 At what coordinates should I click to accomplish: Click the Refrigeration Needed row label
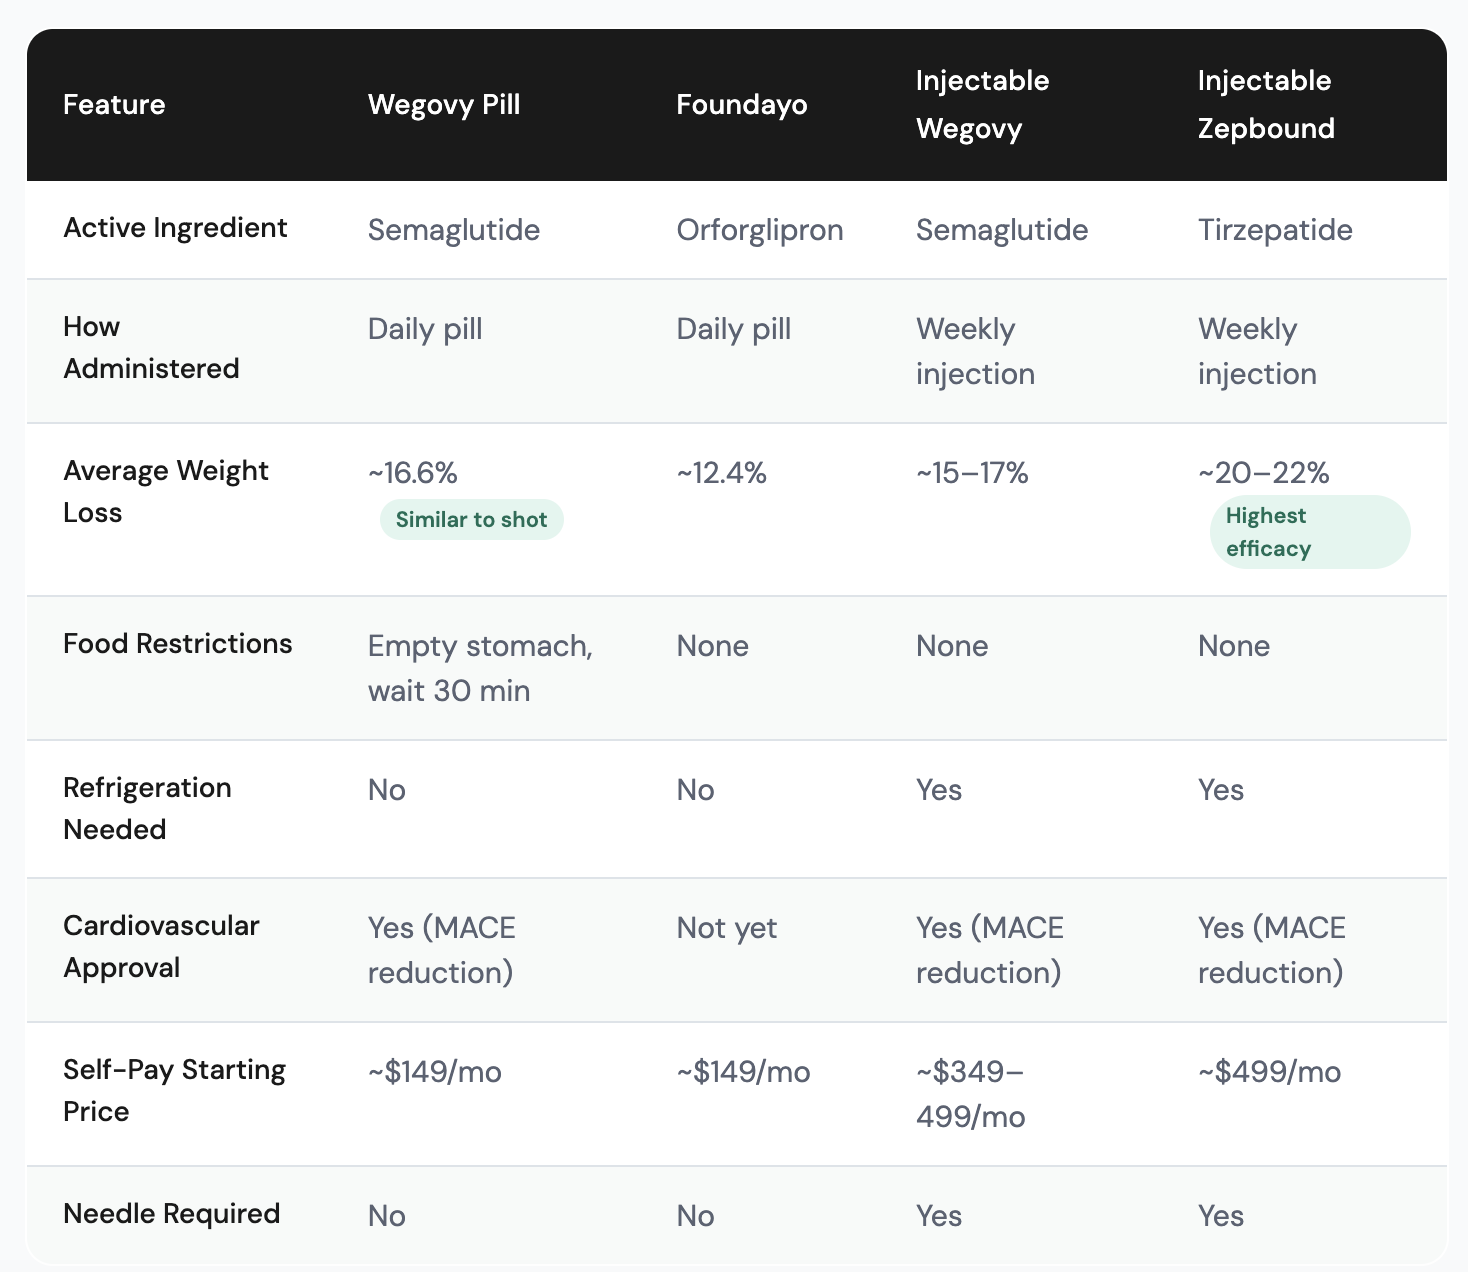pyautogui.click(x=147, y=808)
